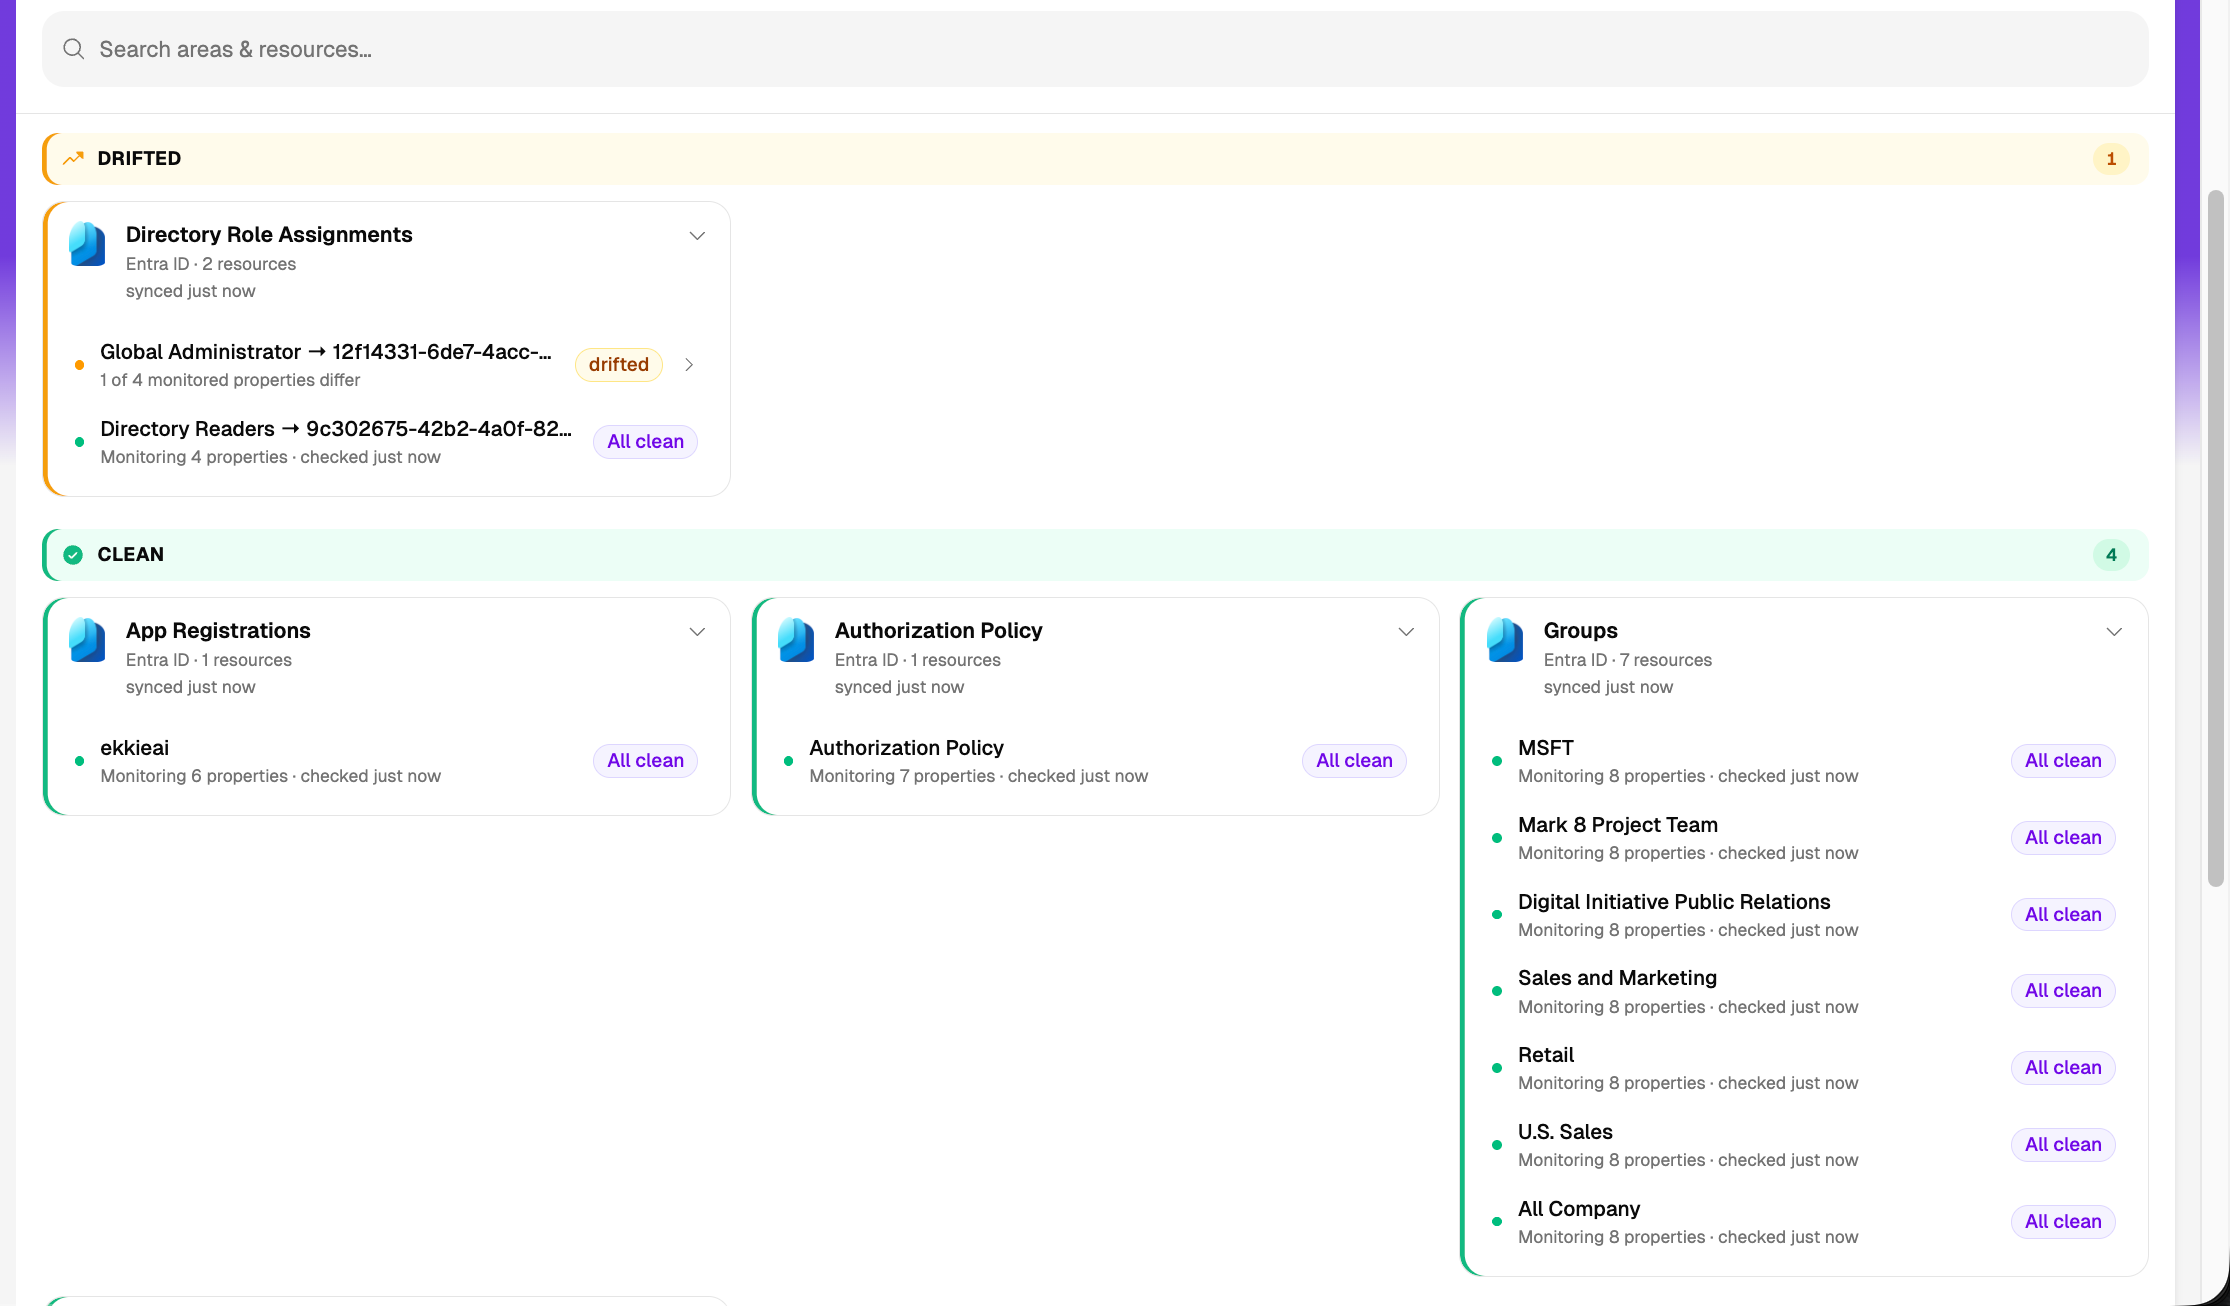Select the All Company group row
The height and width of the screenshot is (1306, 2230).
click(1805, 1222)
